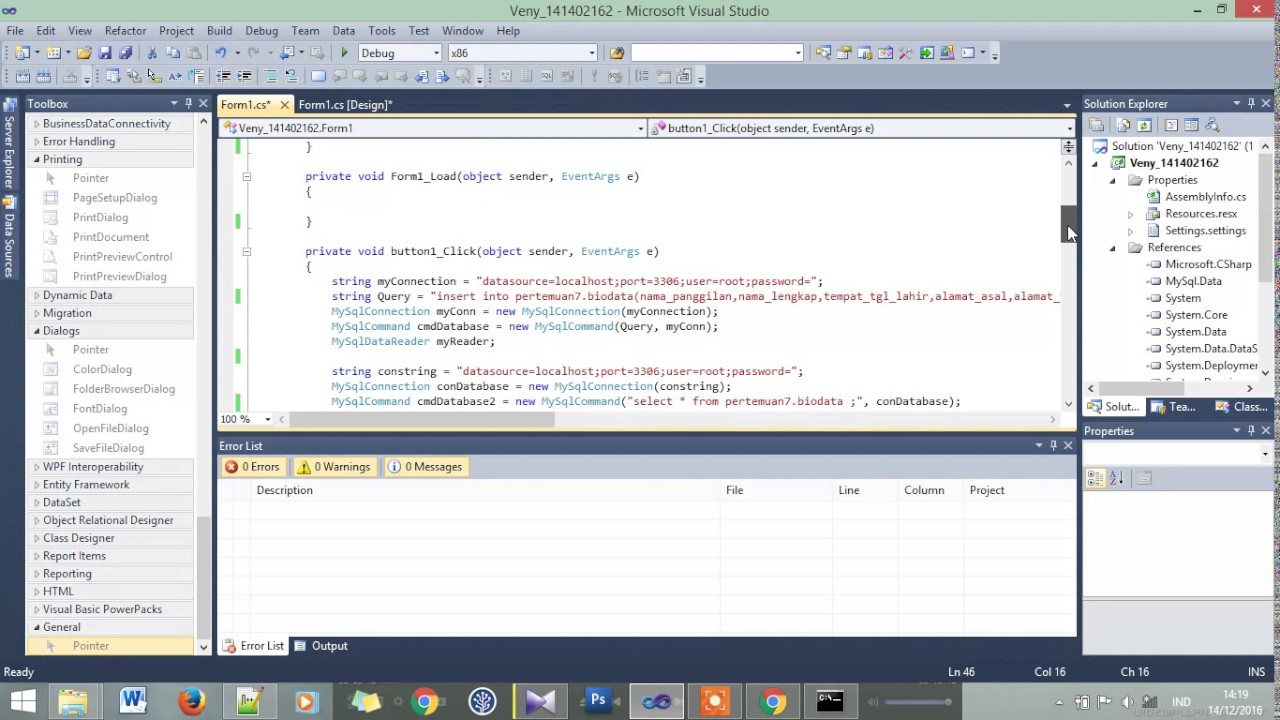This screenshot has width=1280, height=720.
Task: Toggle the 0 Messages filter
Action: click(x=425, y=467)
